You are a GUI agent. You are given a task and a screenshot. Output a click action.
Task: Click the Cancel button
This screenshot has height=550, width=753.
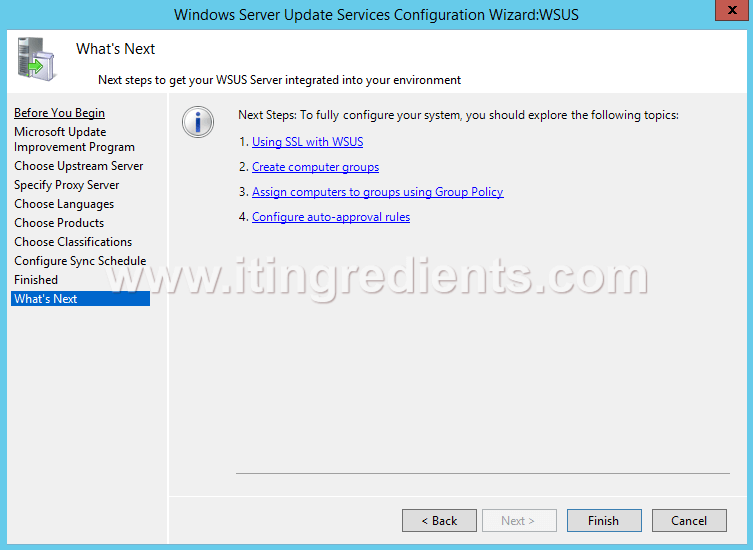[x=689, y=521]
